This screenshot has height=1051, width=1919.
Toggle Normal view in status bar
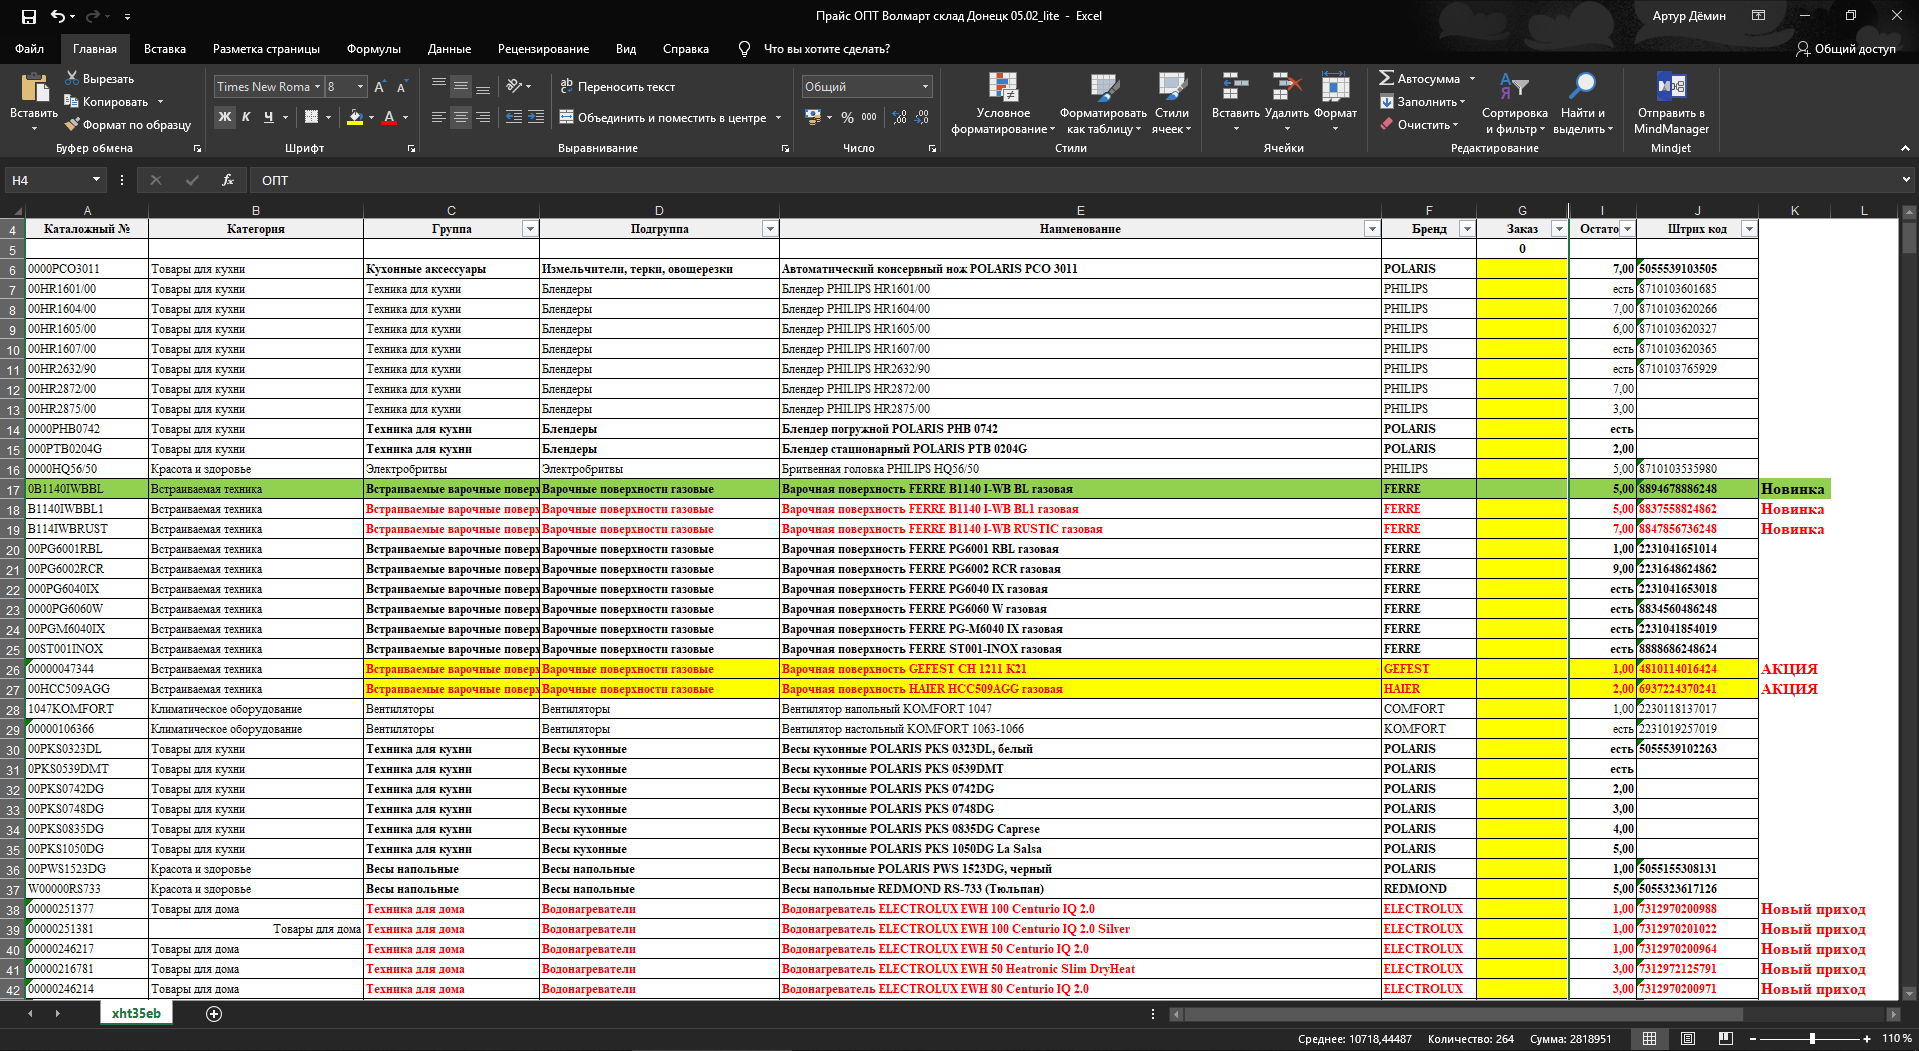coord(1649,1039)
